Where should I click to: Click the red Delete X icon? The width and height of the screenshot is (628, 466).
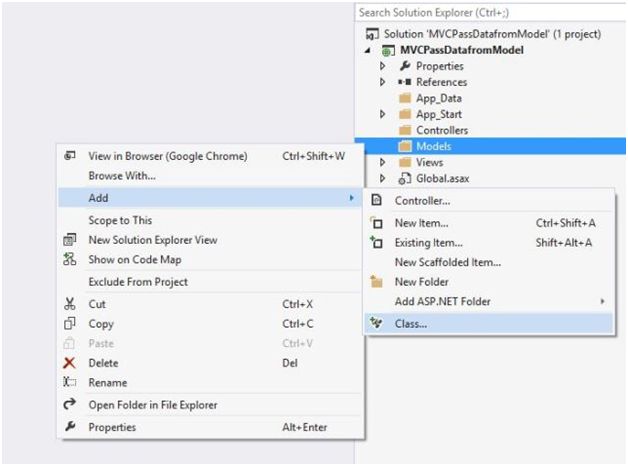click(70, 363)
